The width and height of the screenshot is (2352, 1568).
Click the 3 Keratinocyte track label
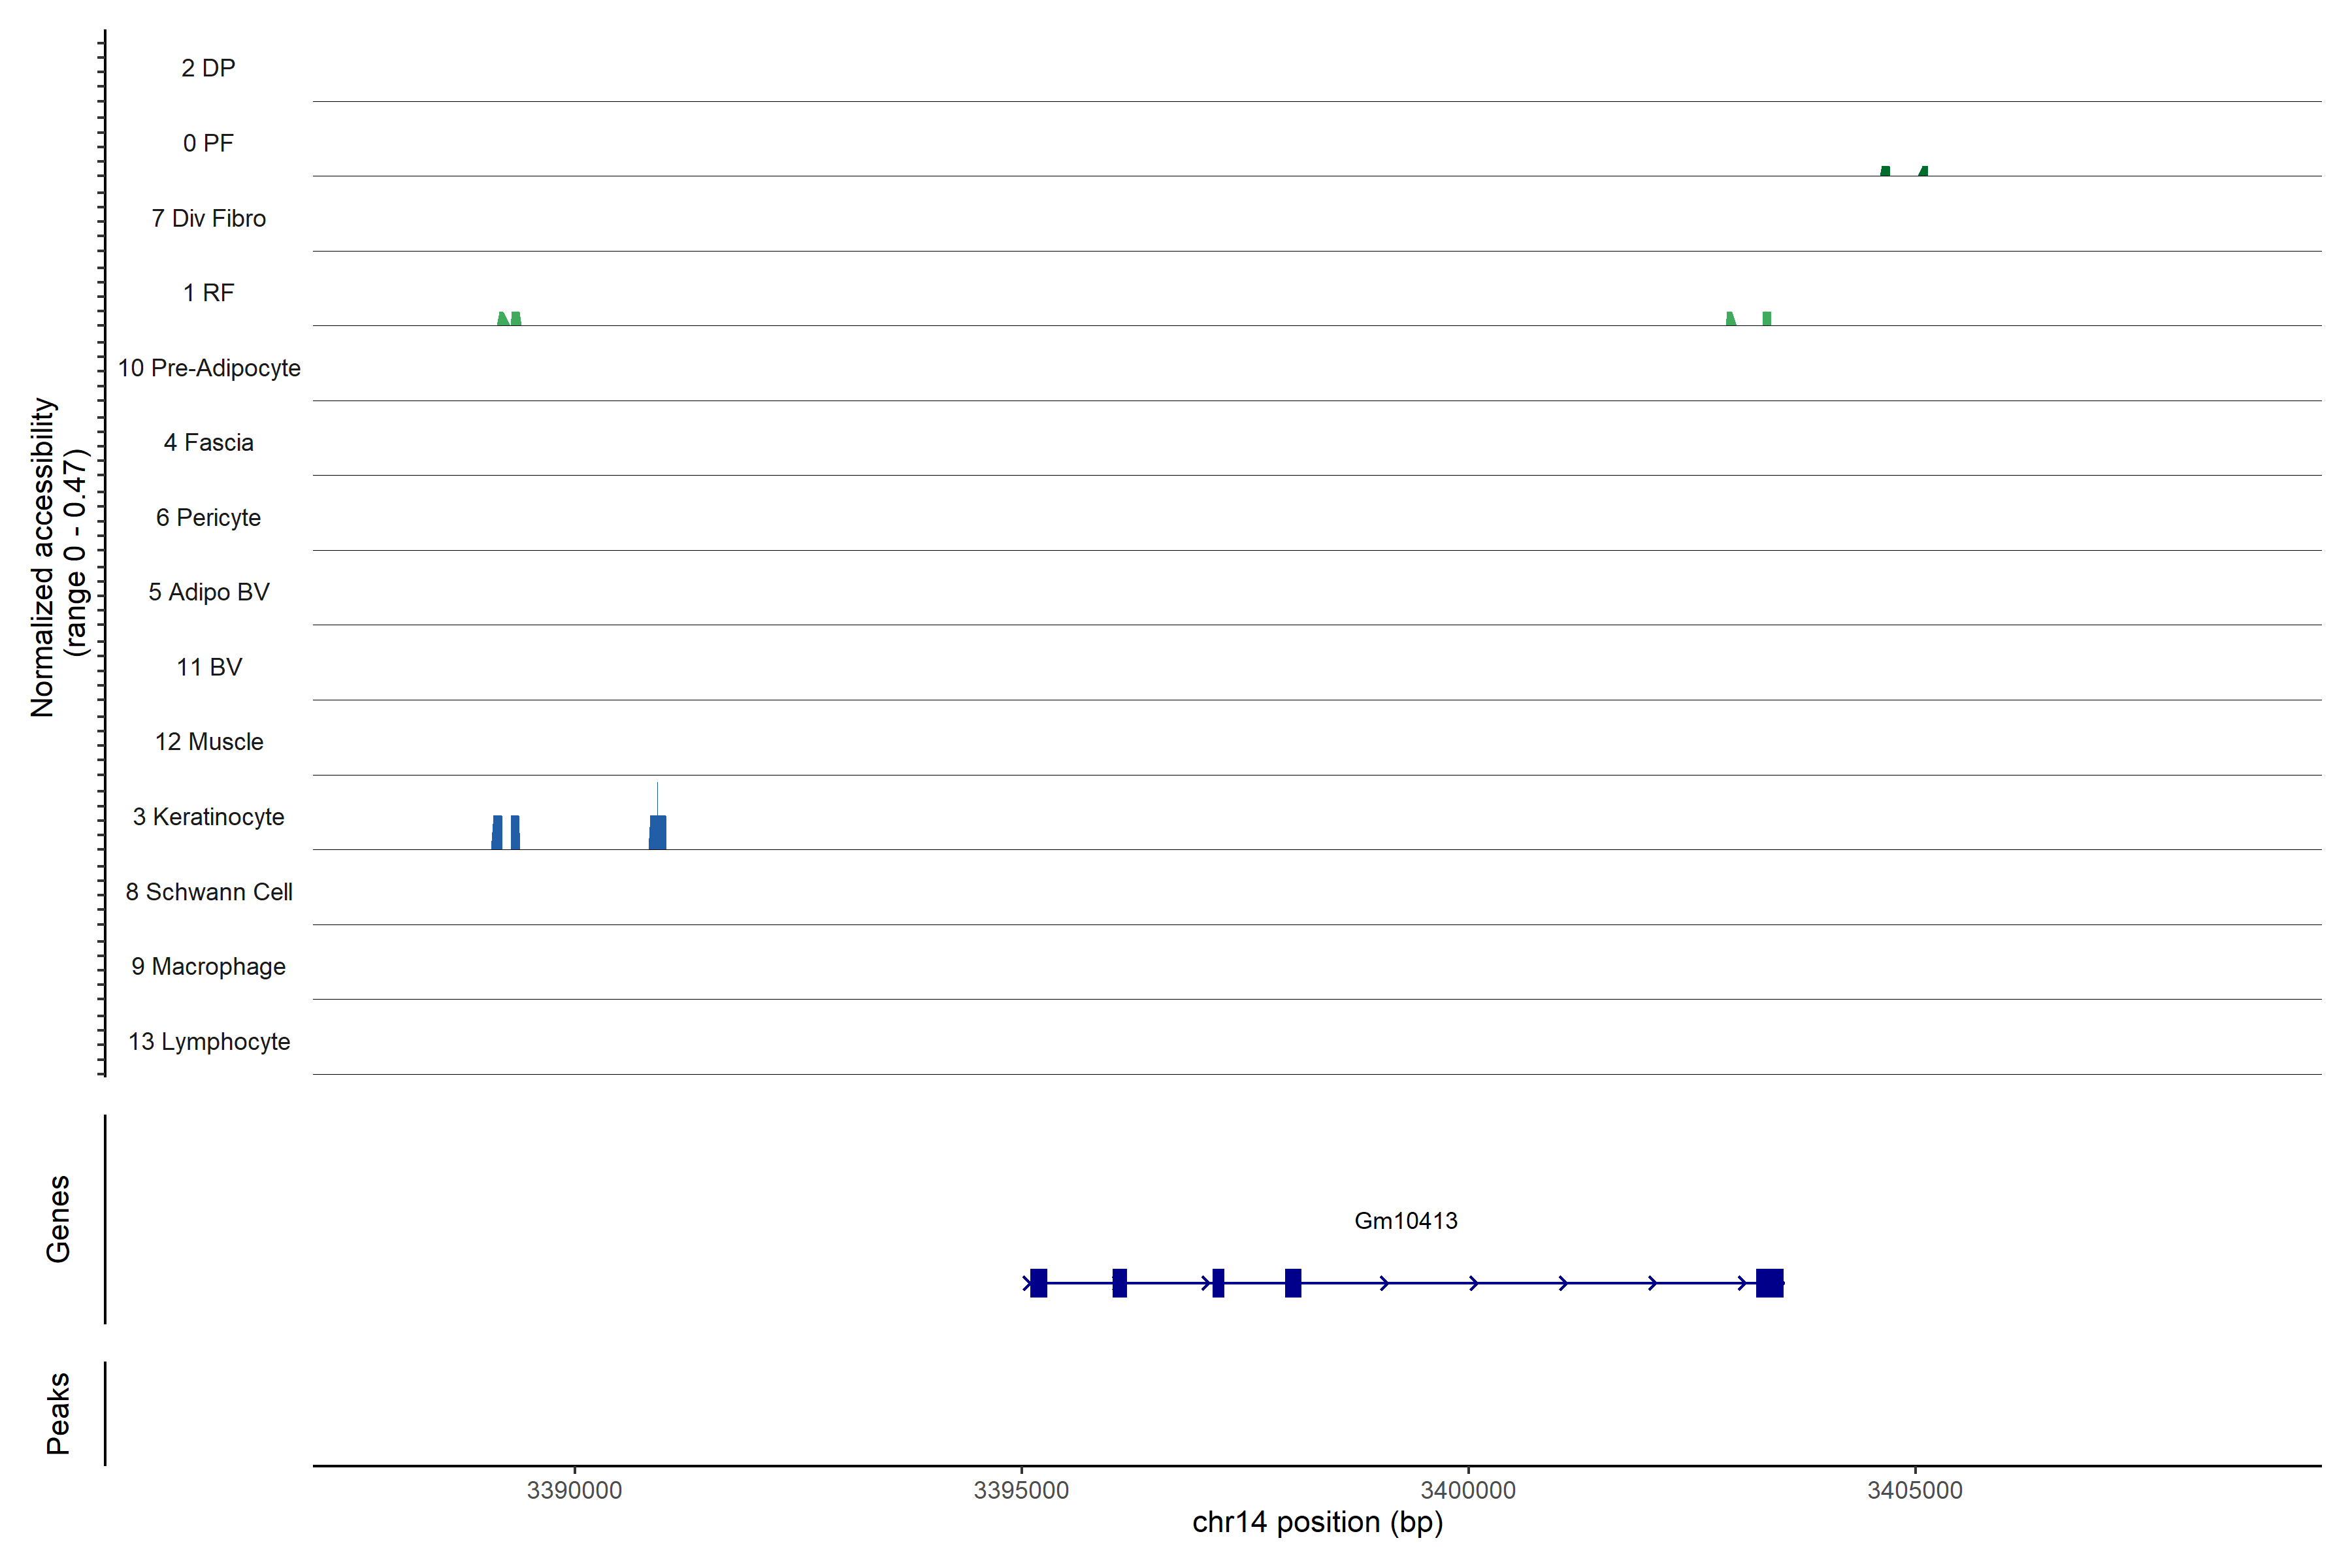coord(208,817)
